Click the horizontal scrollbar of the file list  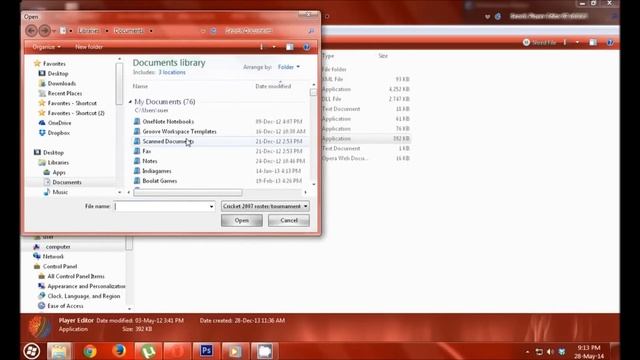(x=188, y=192)
